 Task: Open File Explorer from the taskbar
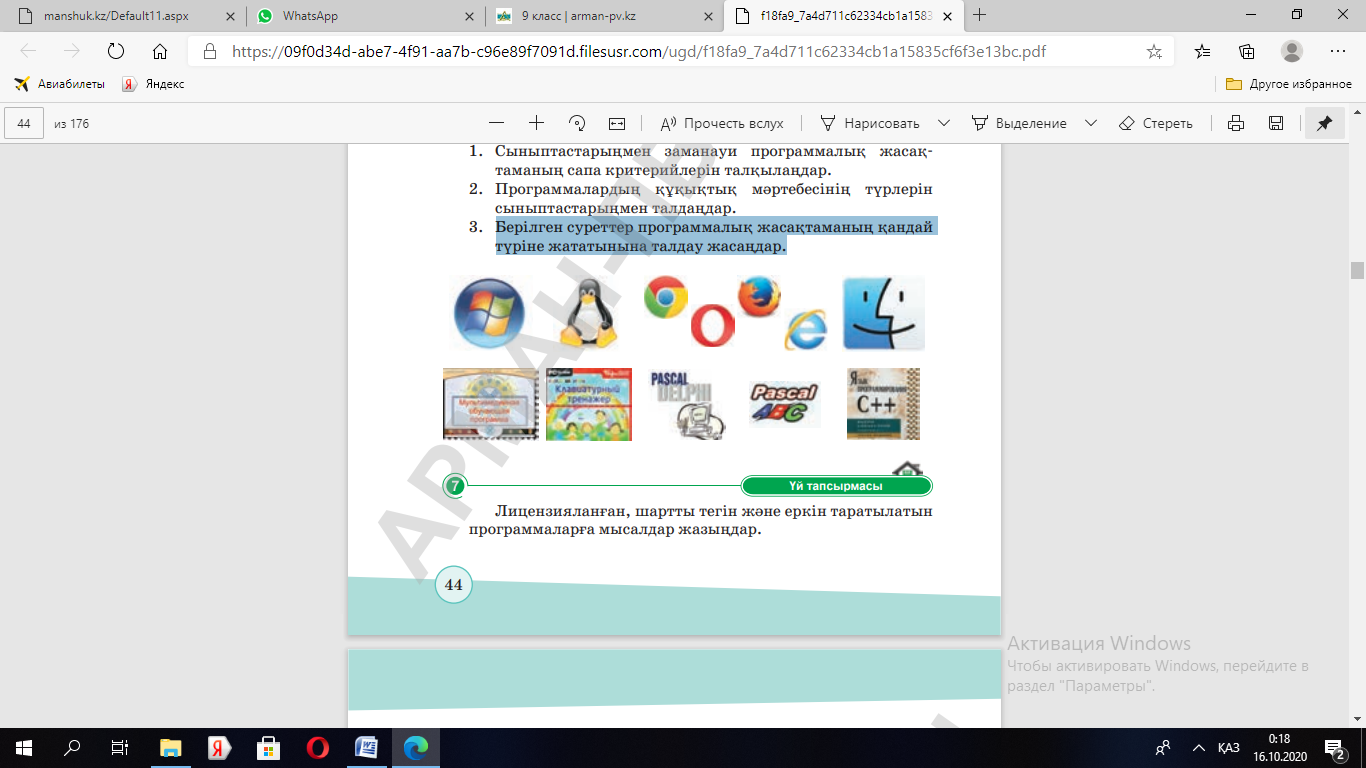pyautogui.click(x=172, y=747)
